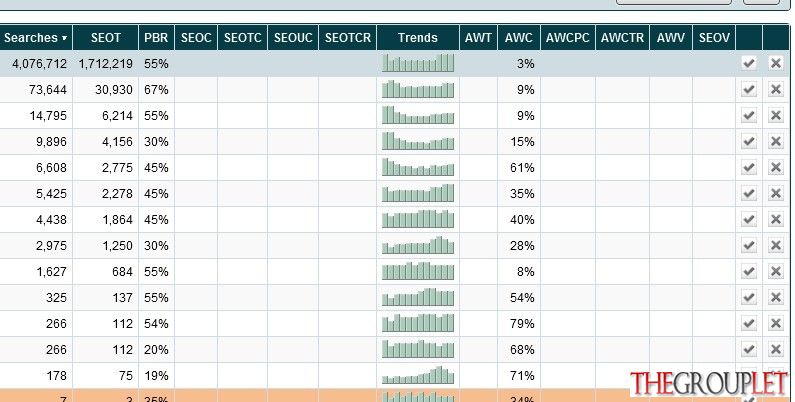Open trend chart for 4,076,712 row
The height and width of the screenshot is (402, 795).
pos(418,63)
